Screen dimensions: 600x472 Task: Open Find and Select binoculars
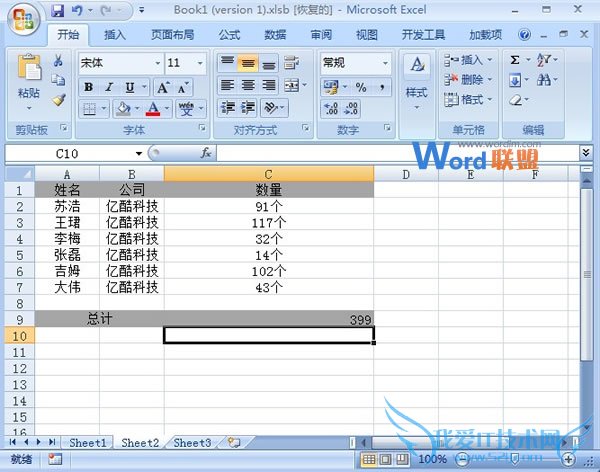[x=543, y=80]
